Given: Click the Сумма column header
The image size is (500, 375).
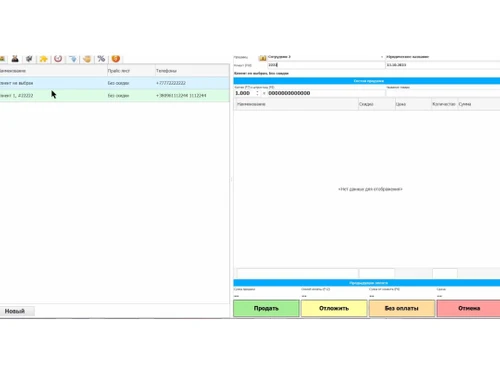Looking at the screenshot, I should pyautogui.click(x=479, y=104).
